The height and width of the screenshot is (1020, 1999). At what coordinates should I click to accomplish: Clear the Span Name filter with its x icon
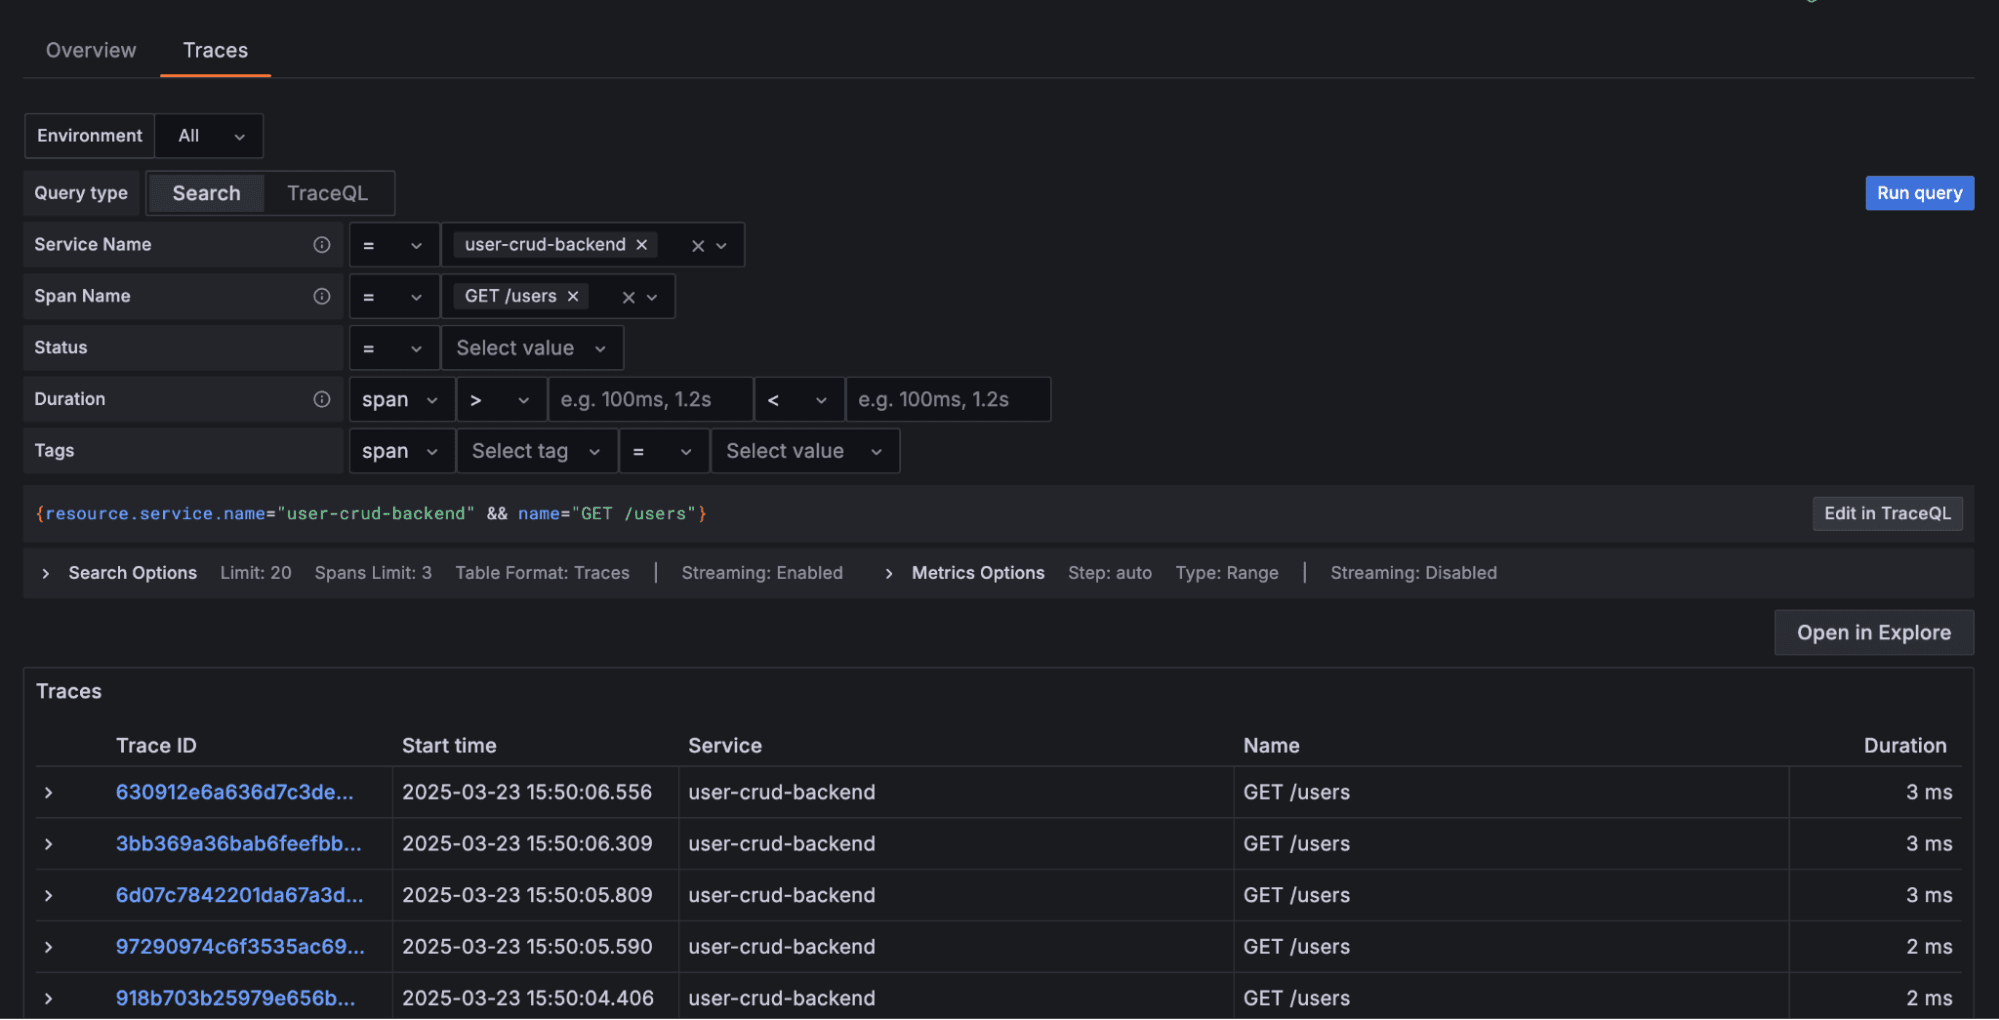click(627, 296)
